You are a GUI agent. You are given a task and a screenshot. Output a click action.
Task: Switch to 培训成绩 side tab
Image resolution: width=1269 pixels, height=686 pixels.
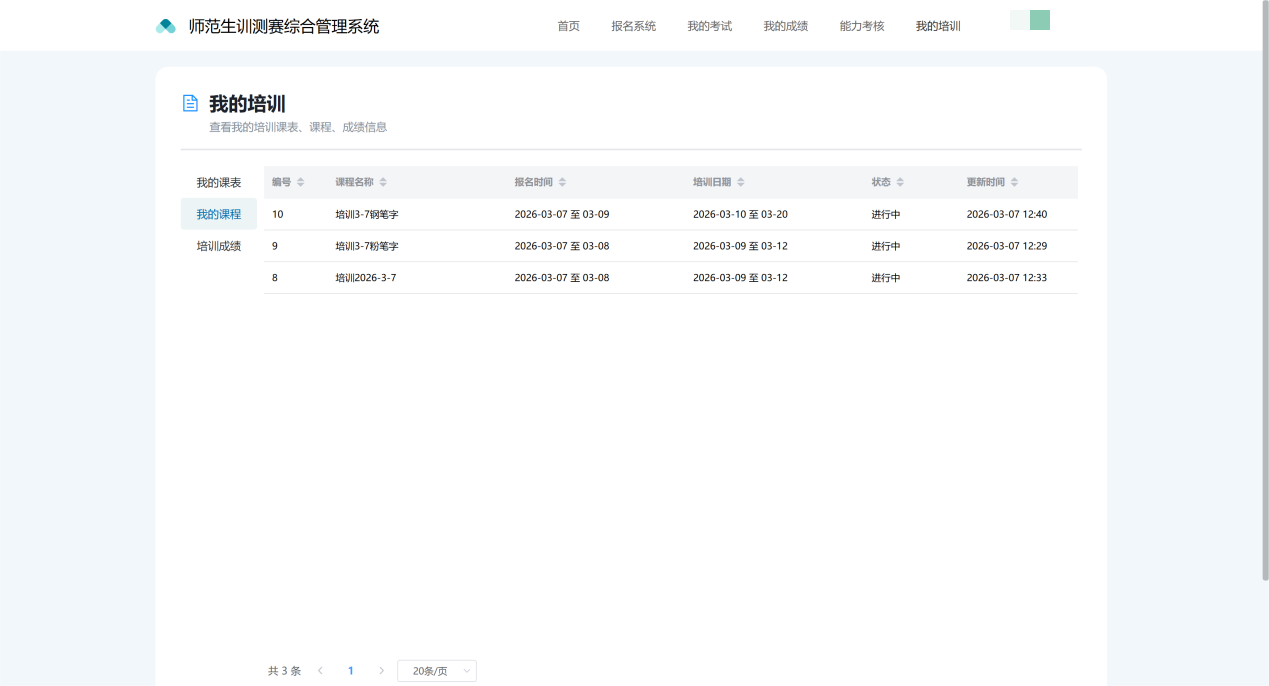tap(219, 246)
